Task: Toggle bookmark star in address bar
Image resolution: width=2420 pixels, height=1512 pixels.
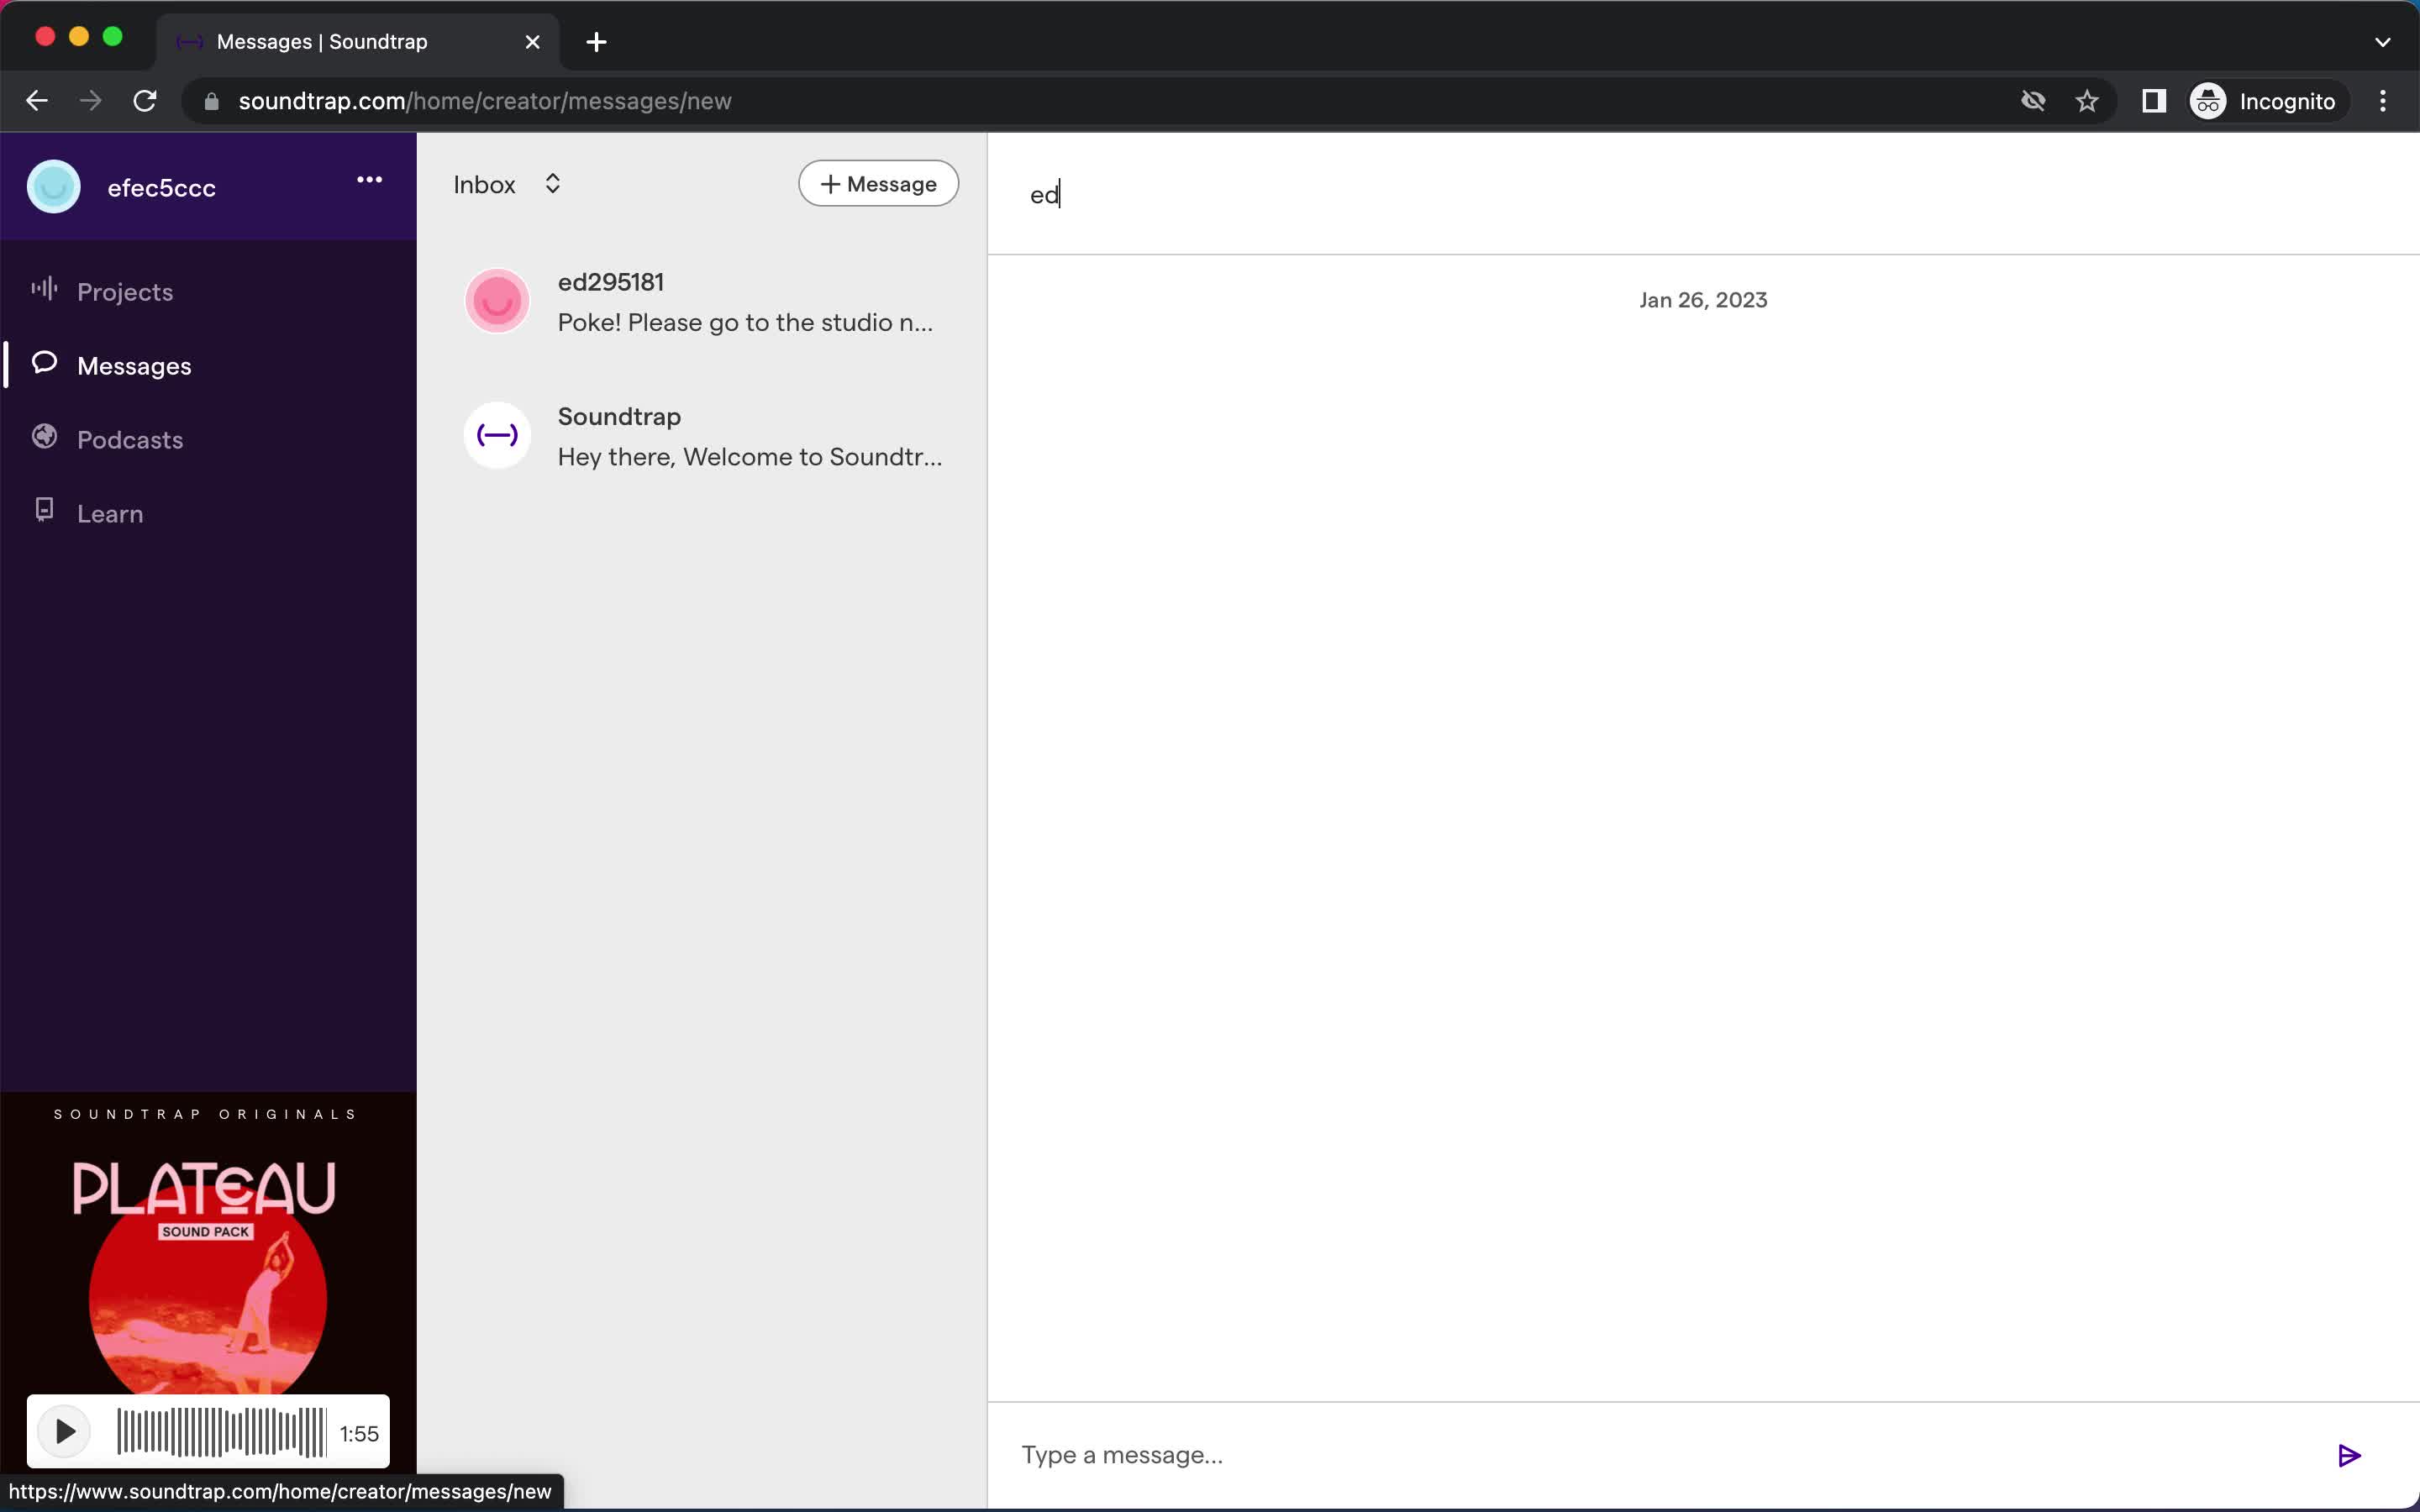Action: [x=2089, y=101]
